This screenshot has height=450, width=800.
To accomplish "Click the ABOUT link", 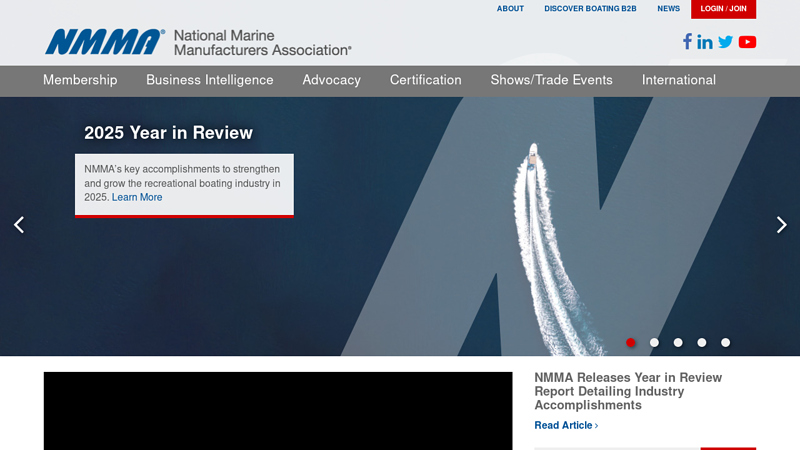I will pos(510,9).
